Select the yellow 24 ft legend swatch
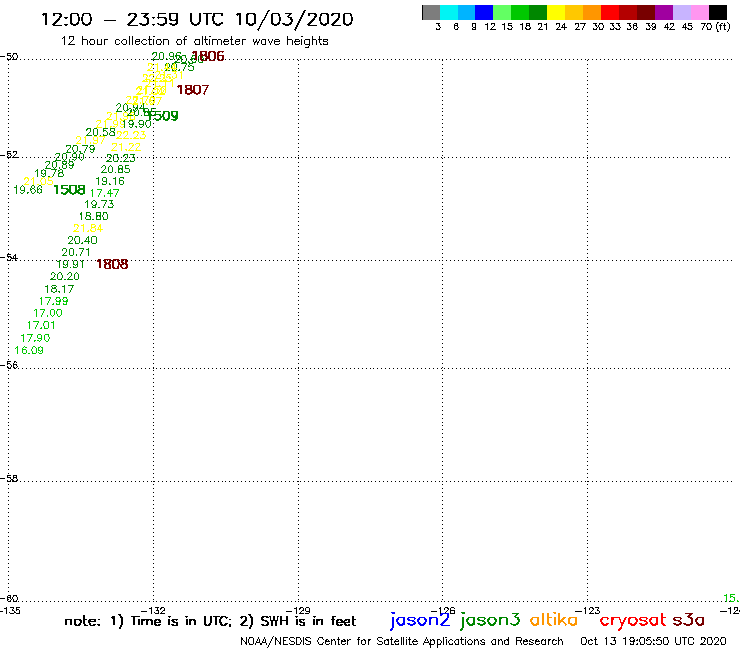Viewport: 740px width, 650px height. coord(556,12)
